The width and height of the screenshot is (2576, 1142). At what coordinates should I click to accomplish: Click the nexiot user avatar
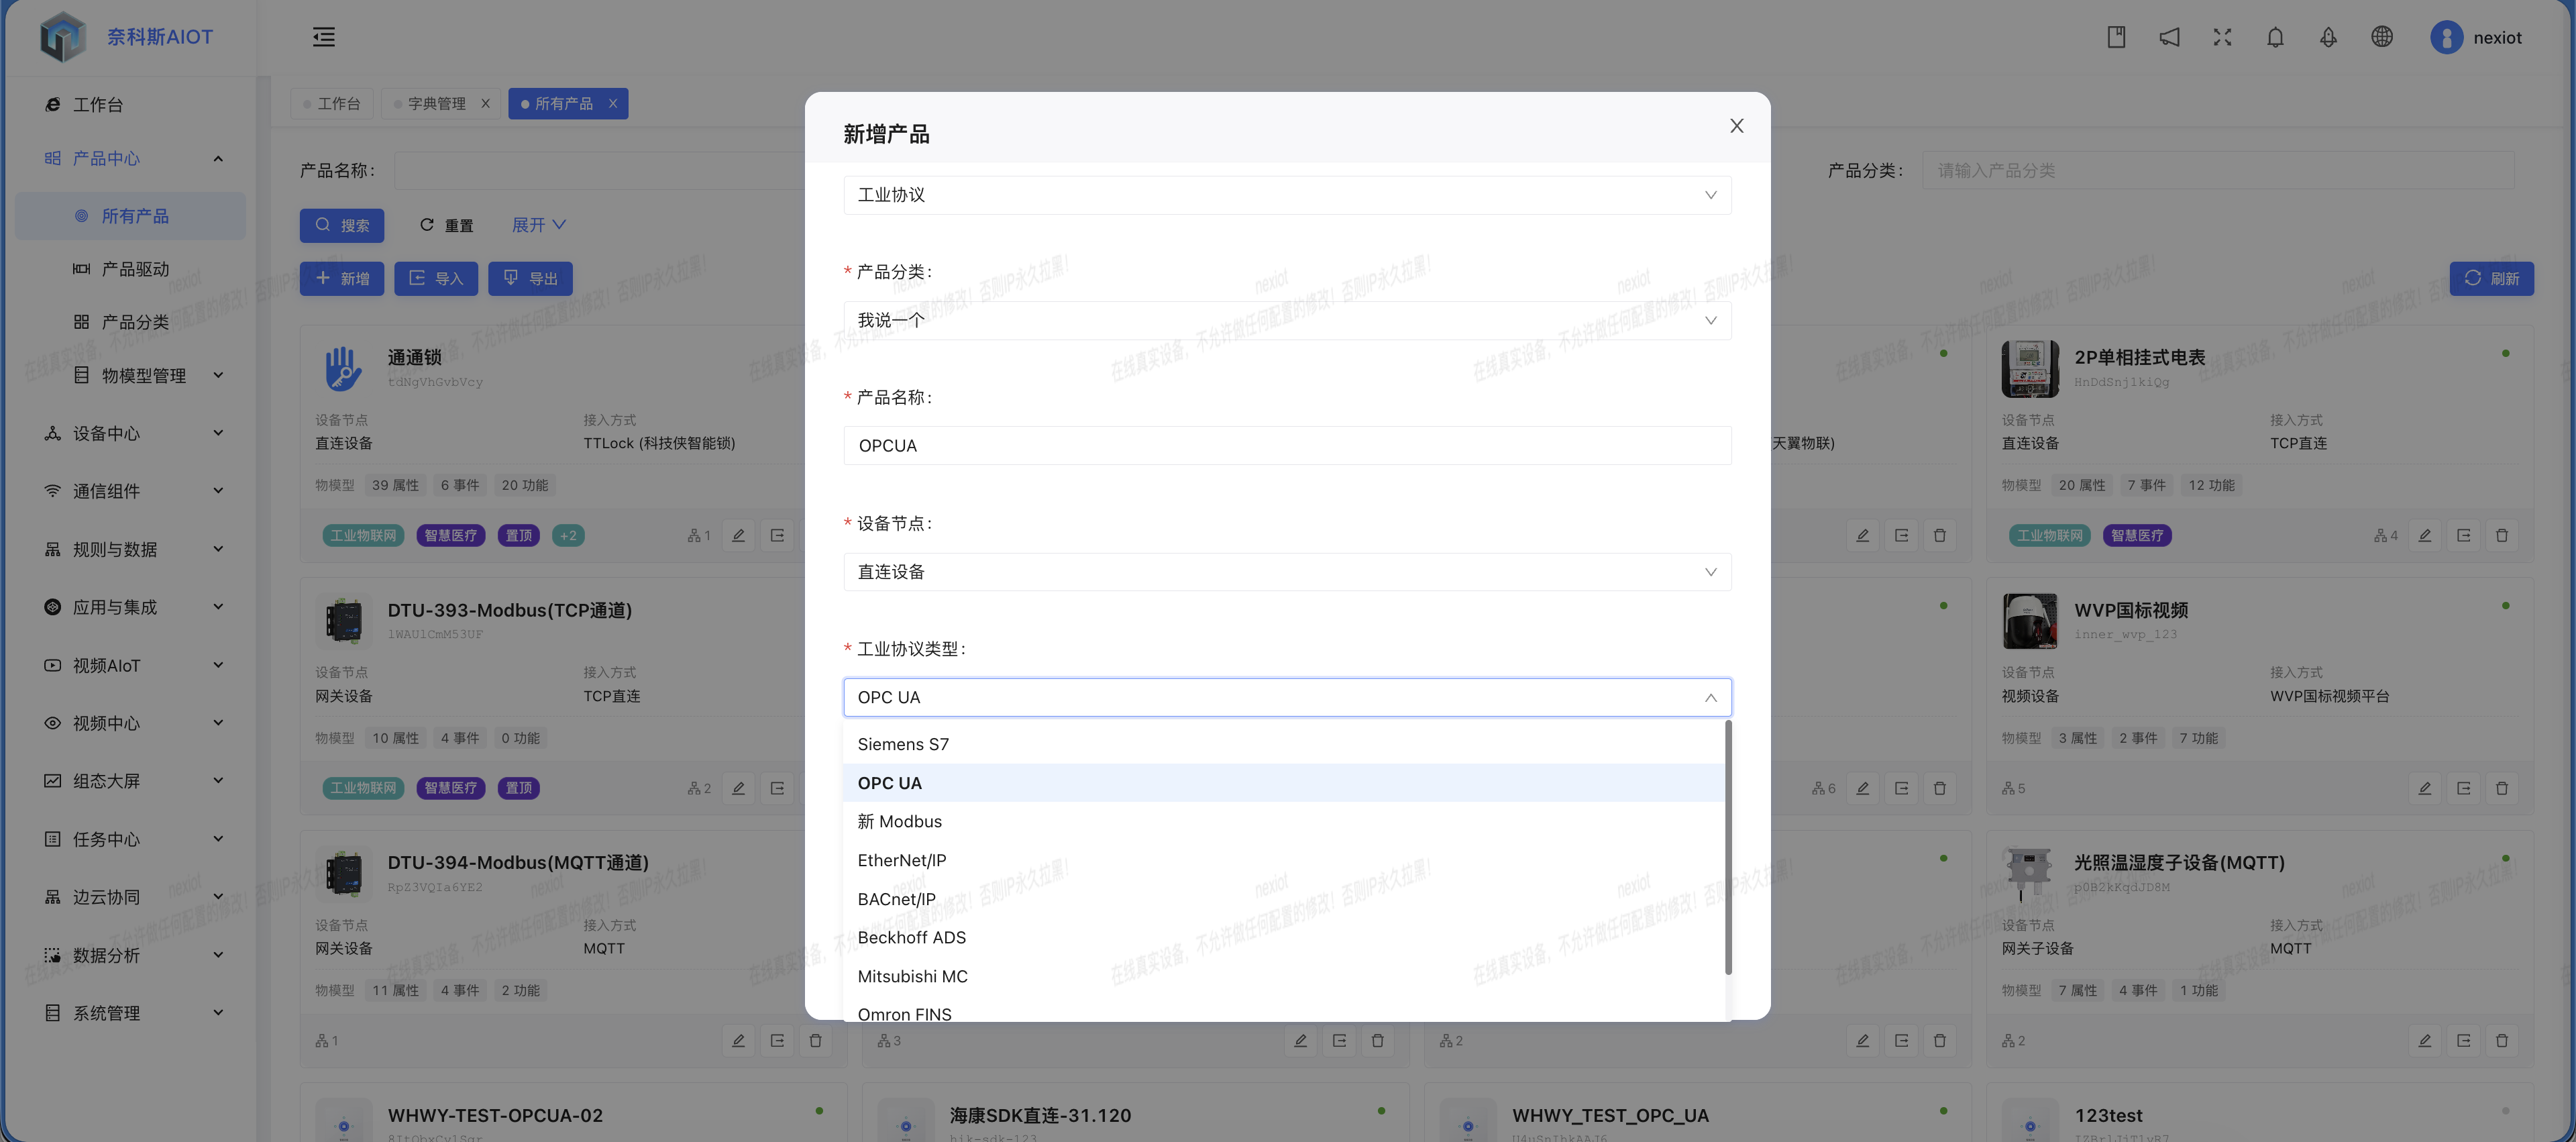[2446, 37]
